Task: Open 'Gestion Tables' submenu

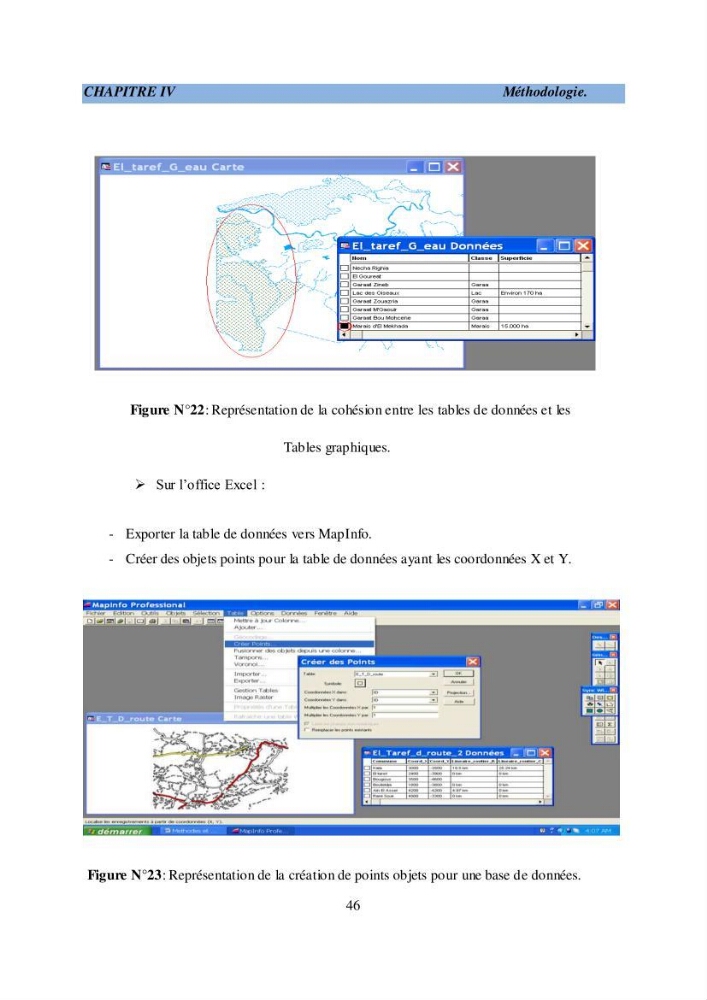Action: (262, 691)
